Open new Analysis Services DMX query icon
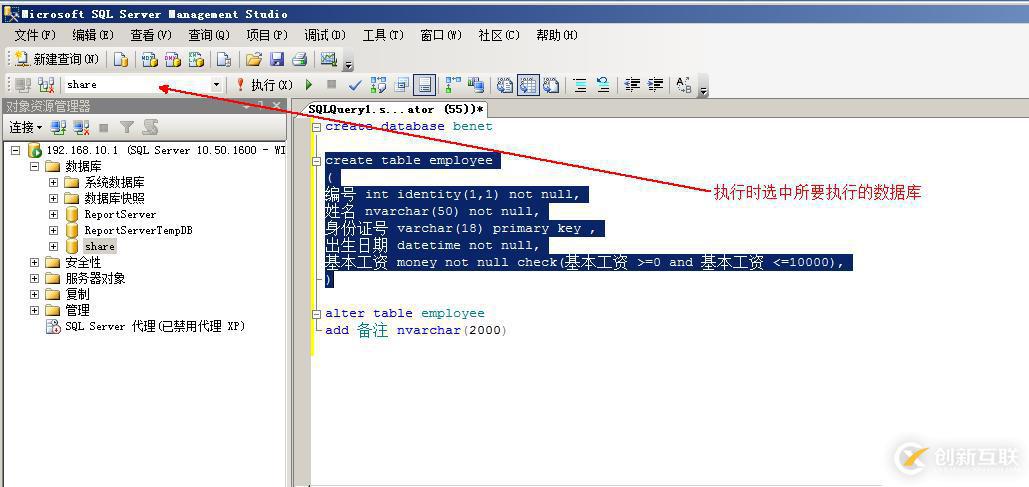 (173, 60)
